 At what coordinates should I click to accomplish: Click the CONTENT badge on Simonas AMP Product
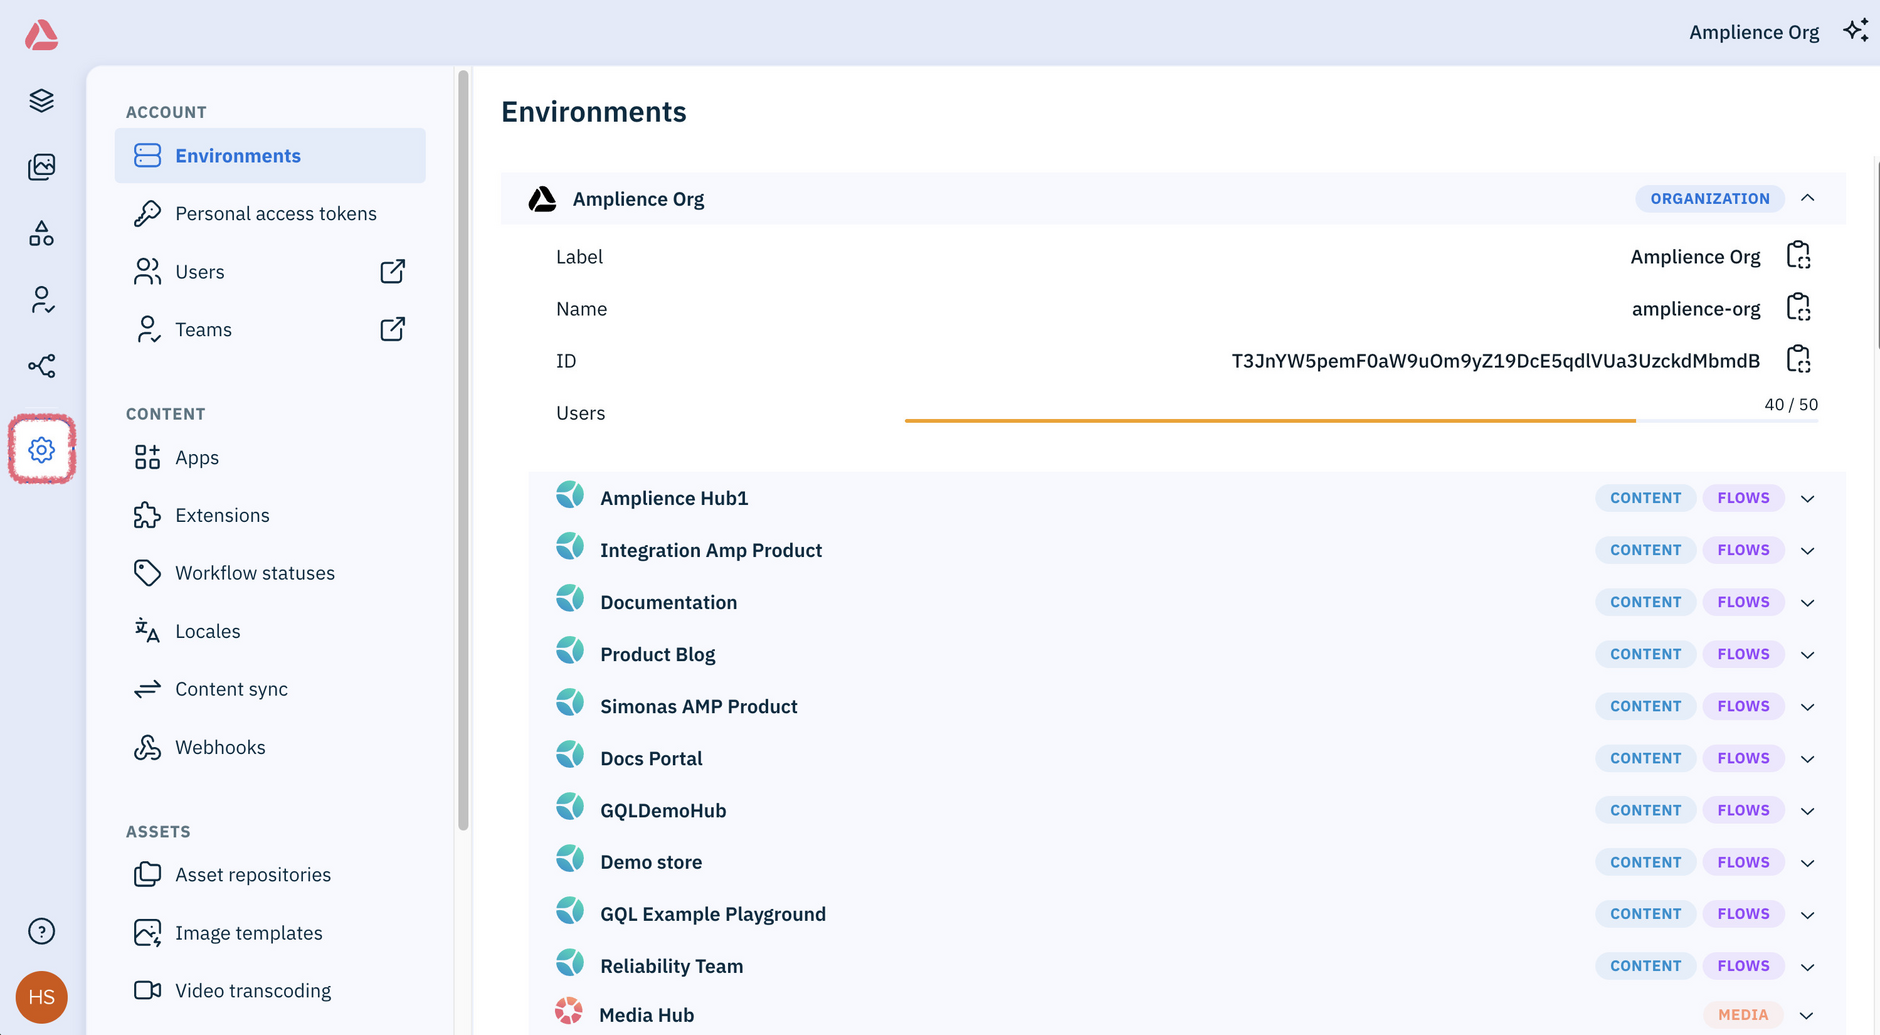[1645, 706]
